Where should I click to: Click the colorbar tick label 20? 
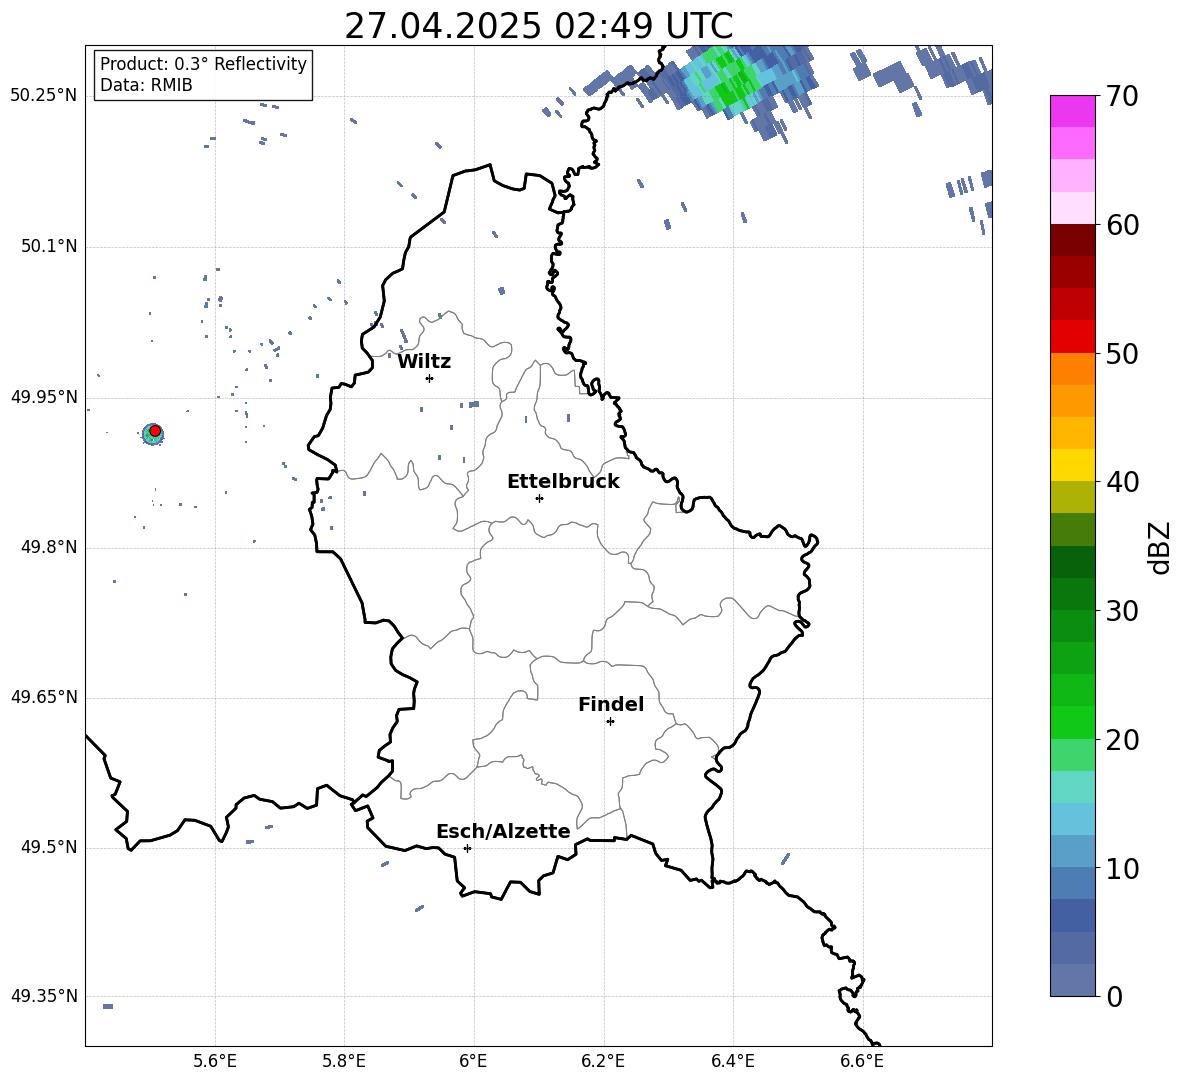[x=1122, y=740]
